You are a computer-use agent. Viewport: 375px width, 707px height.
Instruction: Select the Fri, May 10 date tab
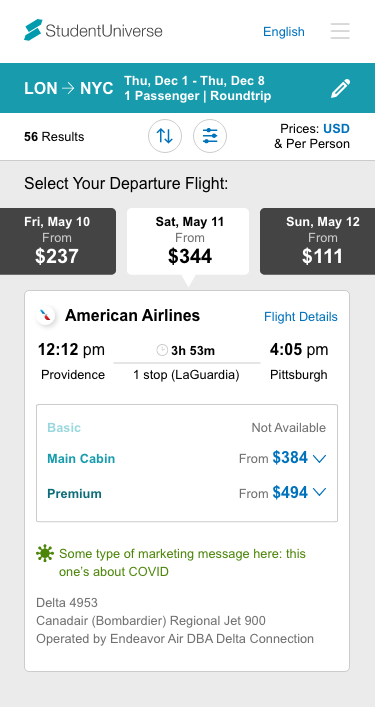[x=57, y=241]
